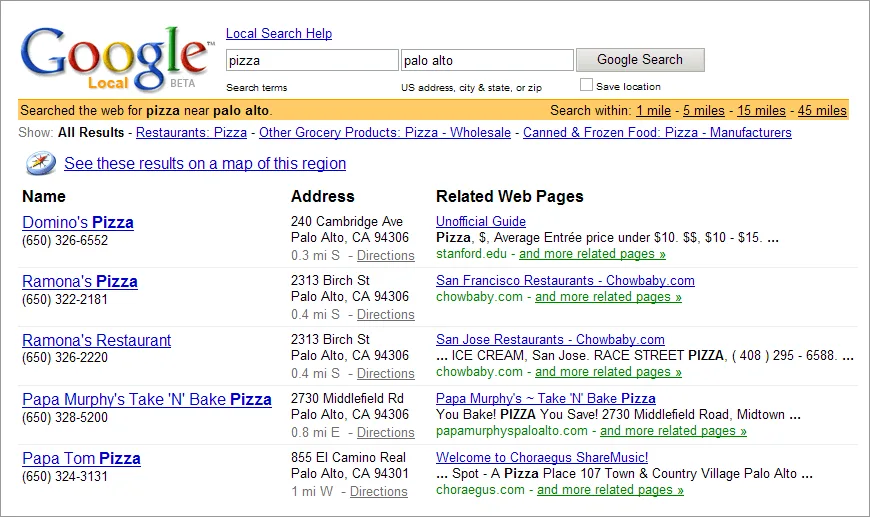Enable the Save location checkbox
870x517 pixels.
click(x=586, y=85)
